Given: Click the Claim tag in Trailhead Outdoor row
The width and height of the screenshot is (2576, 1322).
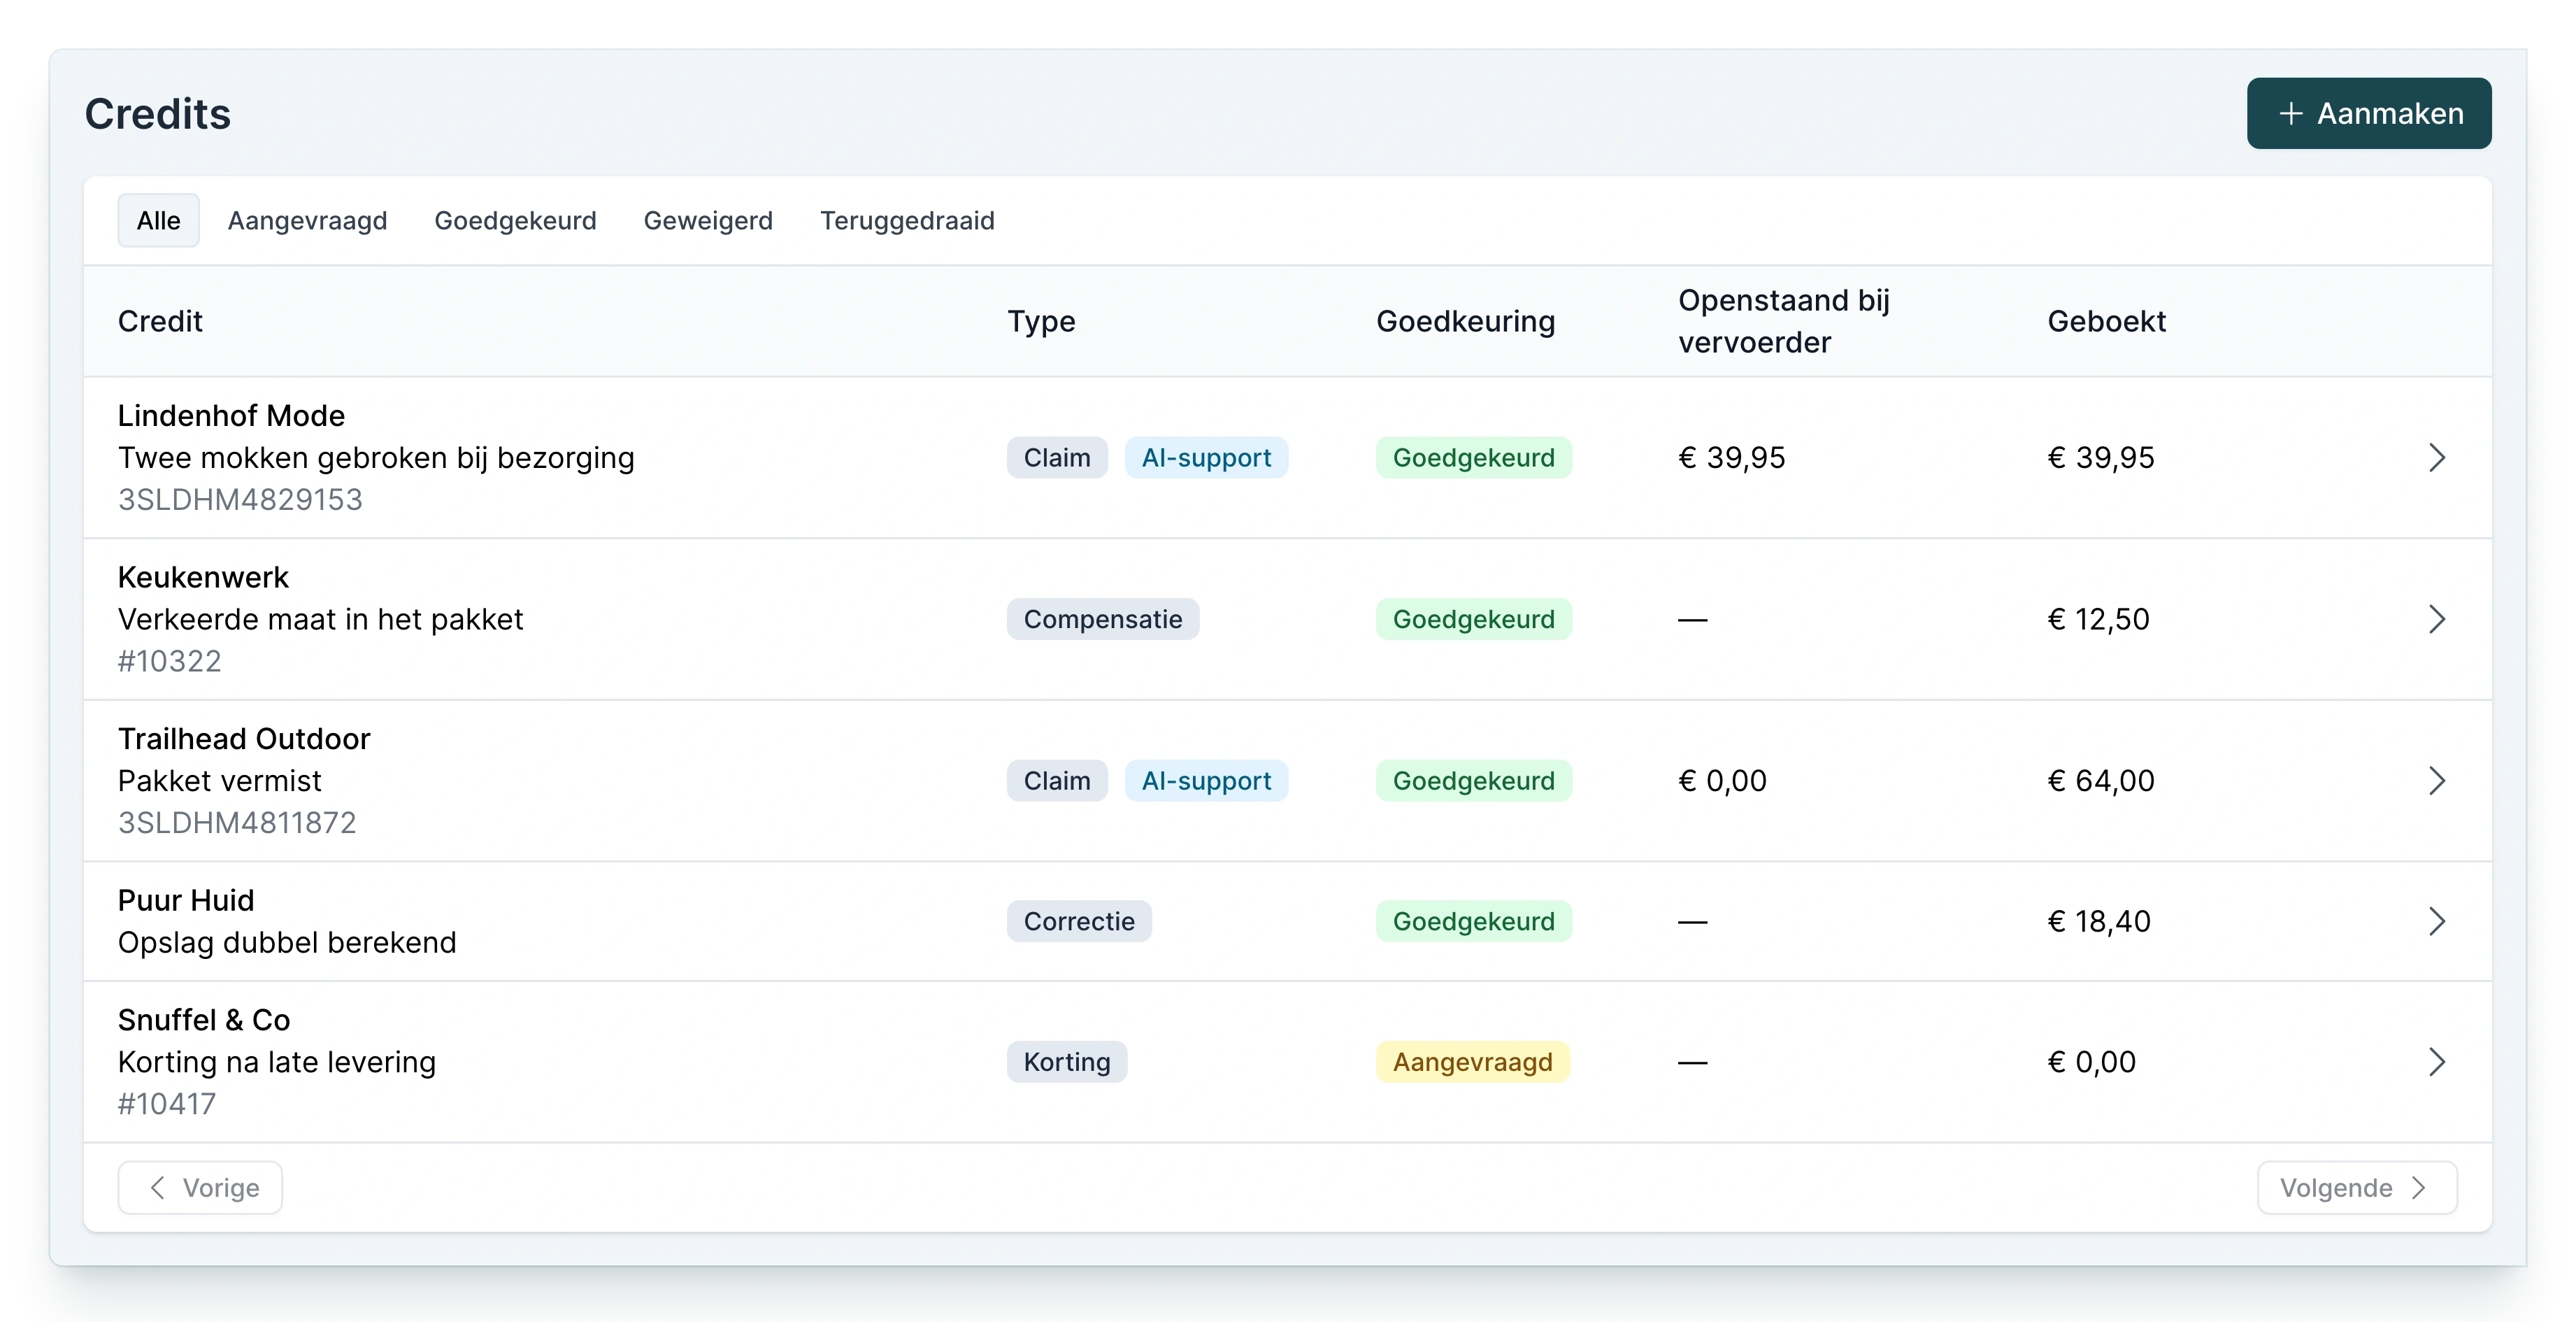Looking at the screenshot, I should coord(1057,781).
